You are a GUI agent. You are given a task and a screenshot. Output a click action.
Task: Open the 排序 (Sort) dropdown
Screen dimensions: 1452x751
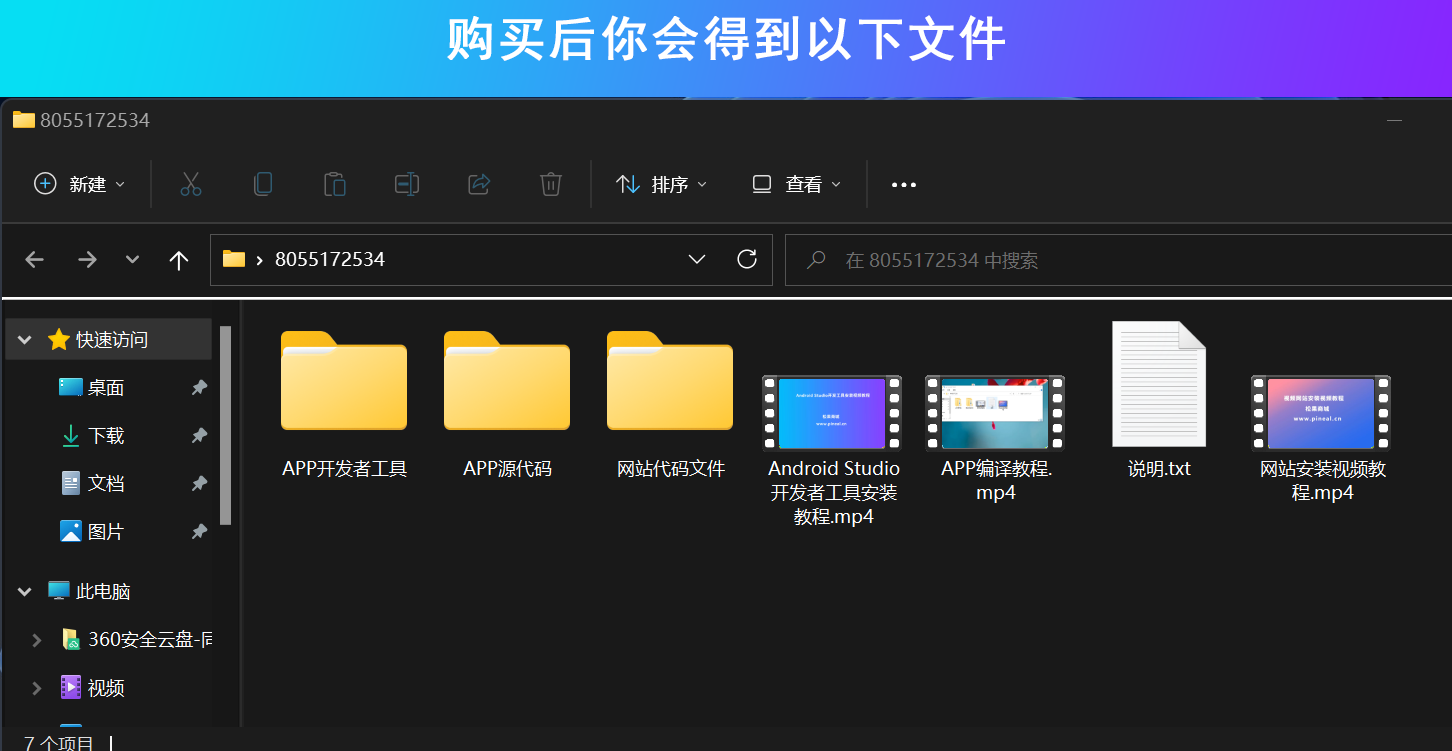click(662, 184)
